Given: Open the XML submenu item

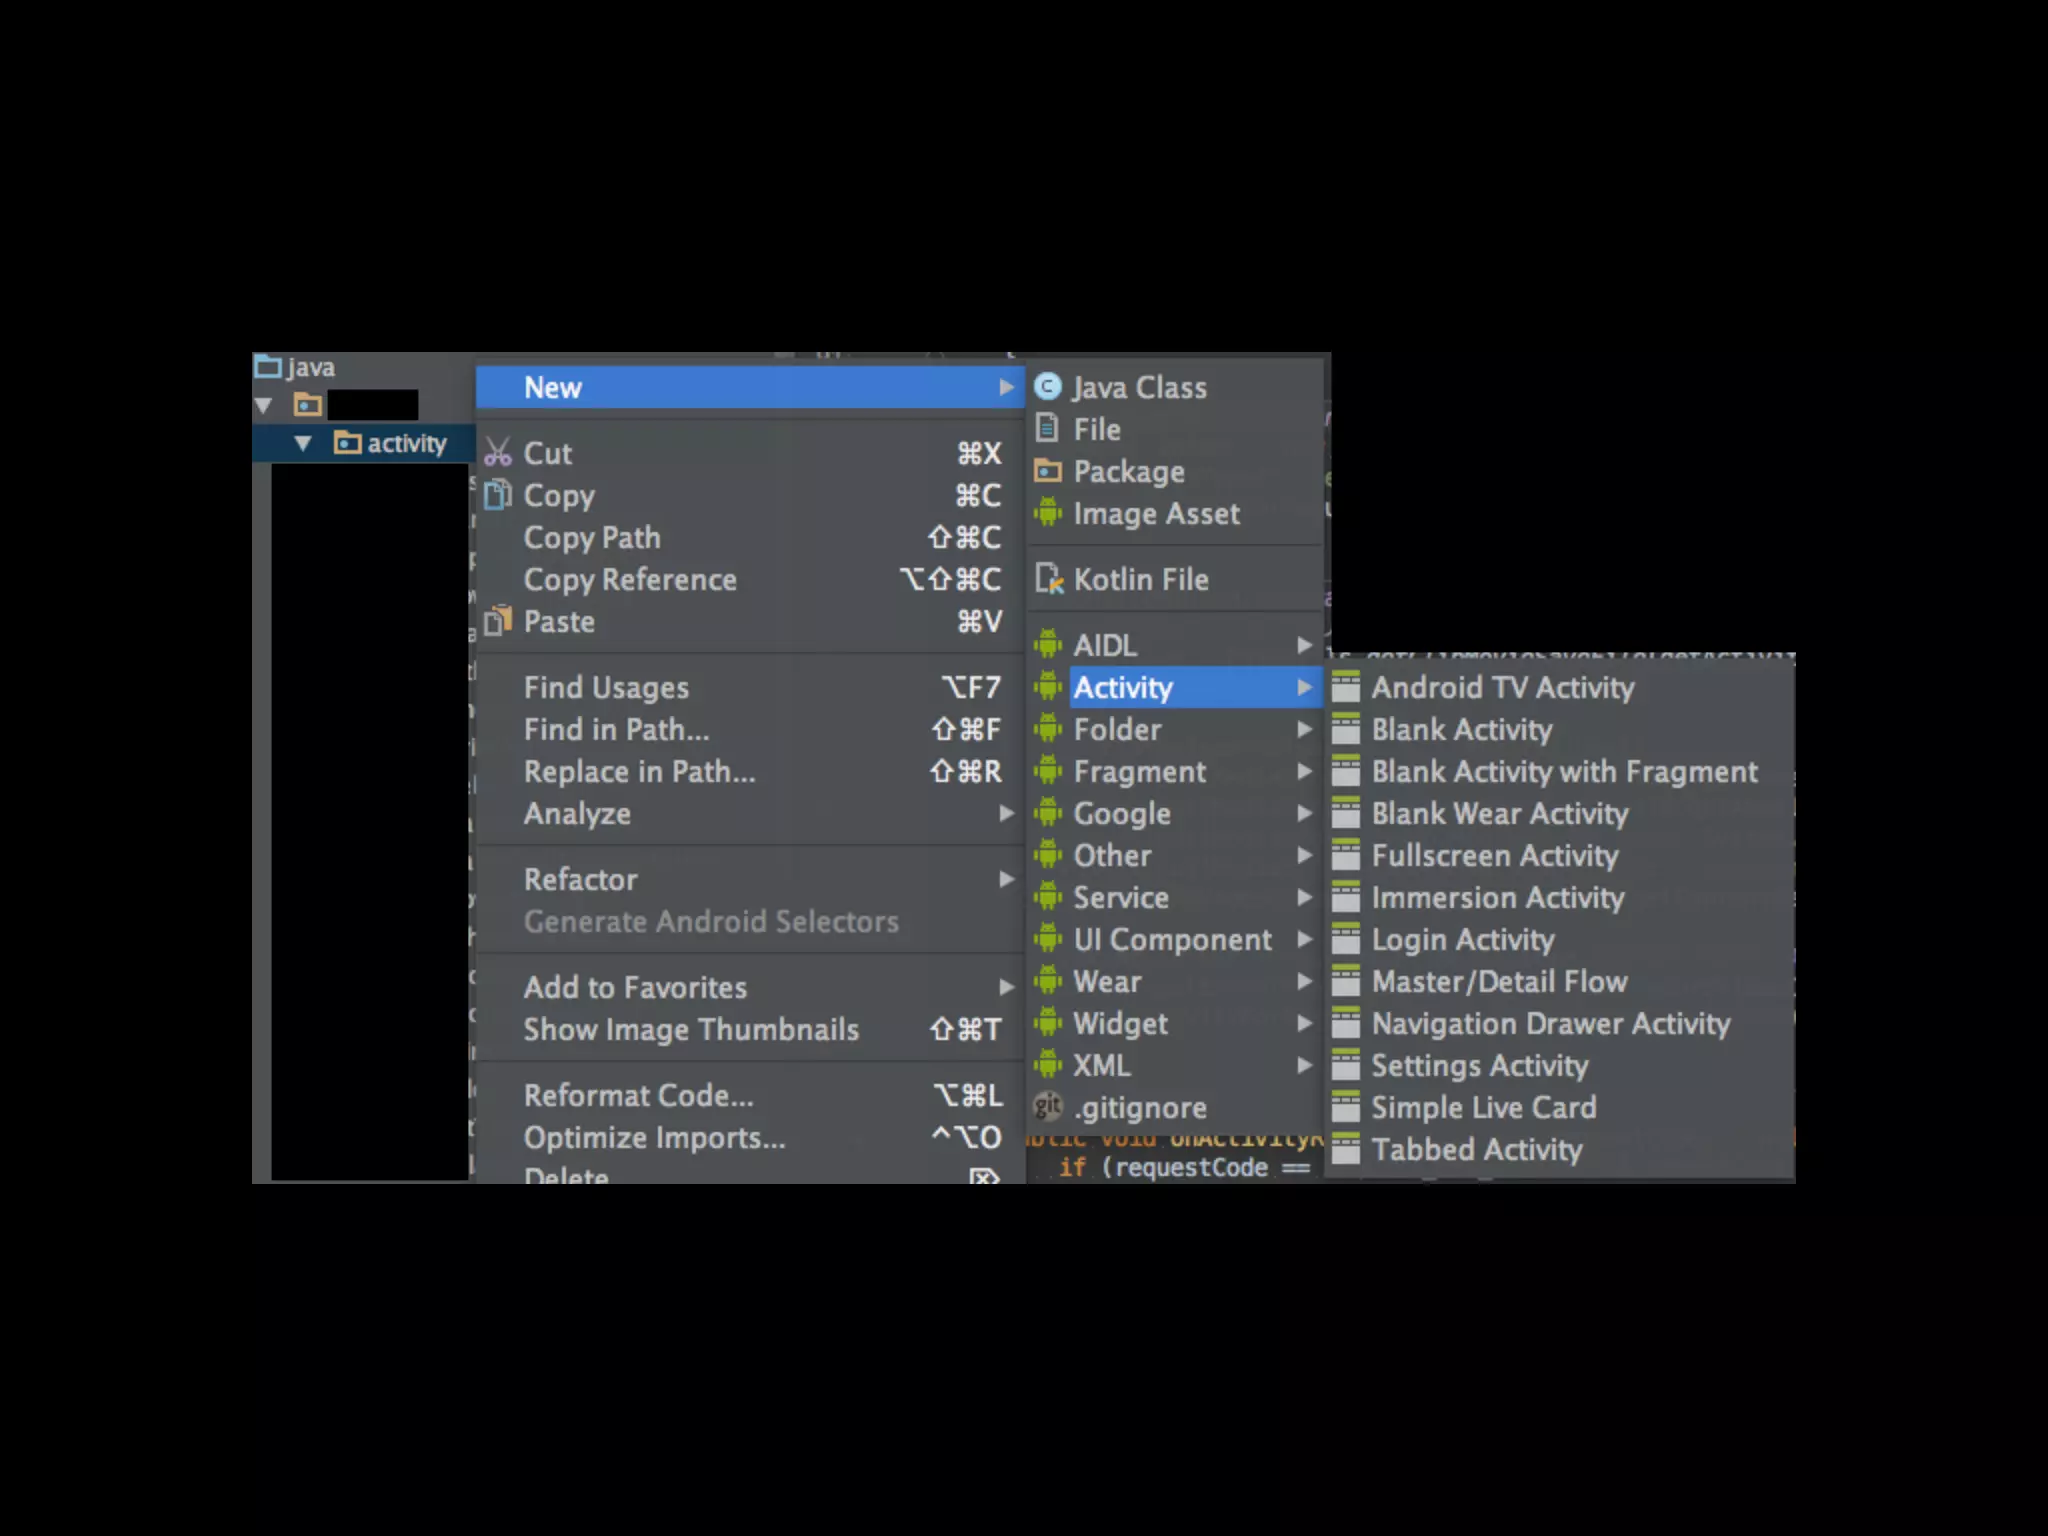Looking at the screenshot, I should click(1101, 1065).
